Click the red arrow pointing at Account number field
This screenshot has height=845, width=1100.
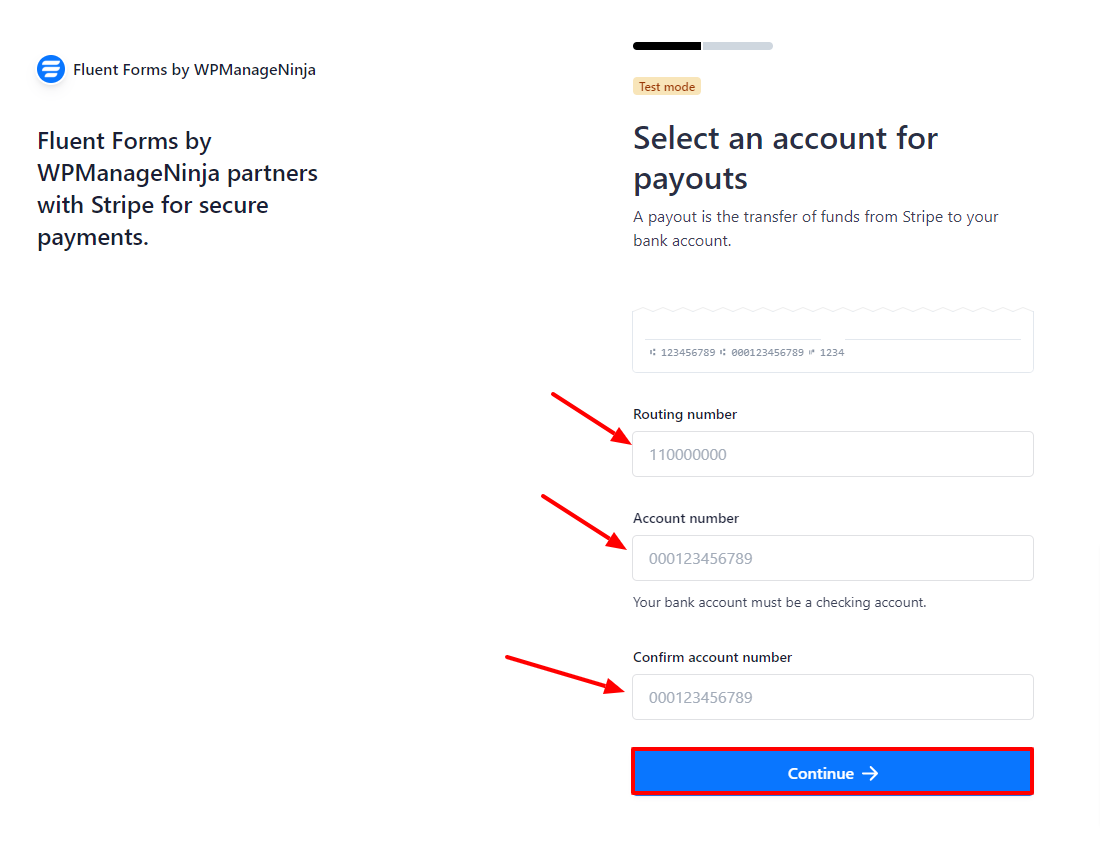coord(584,522)
